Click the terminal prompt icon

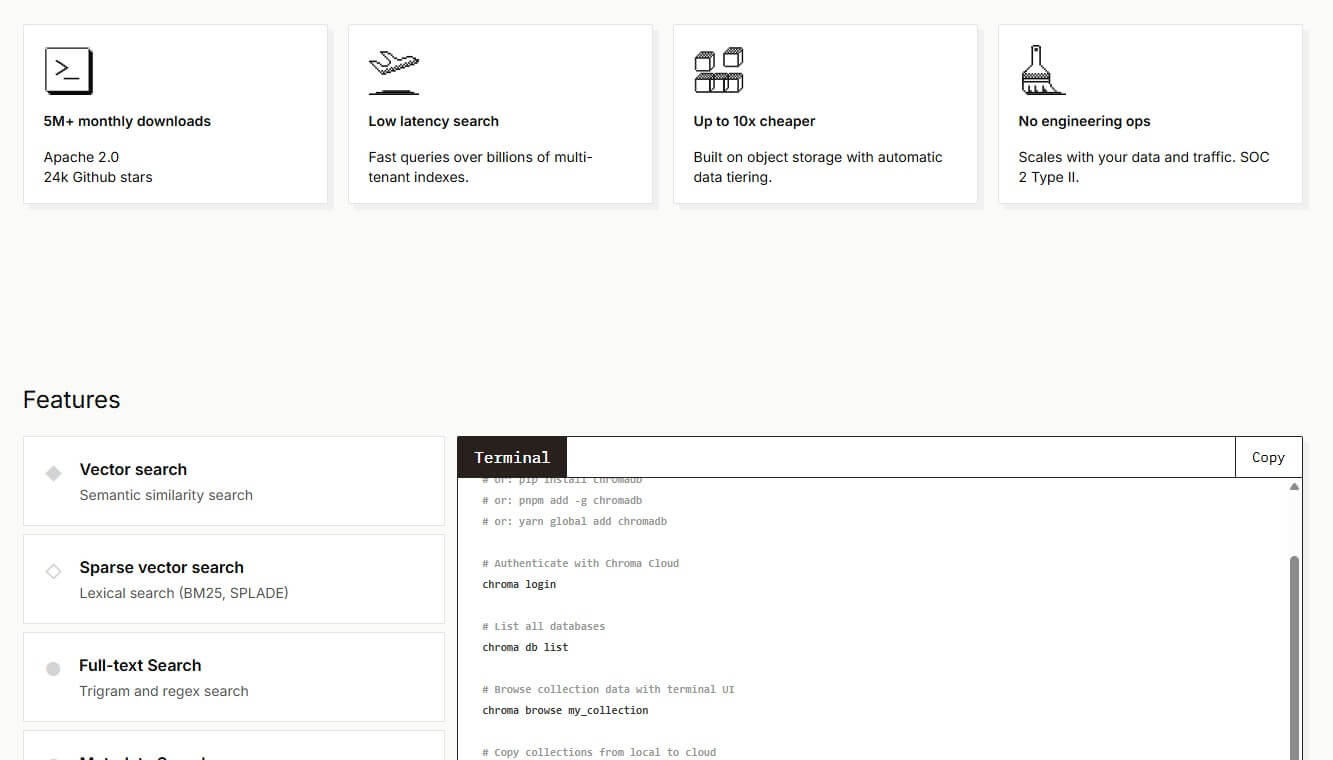(68, 71)
